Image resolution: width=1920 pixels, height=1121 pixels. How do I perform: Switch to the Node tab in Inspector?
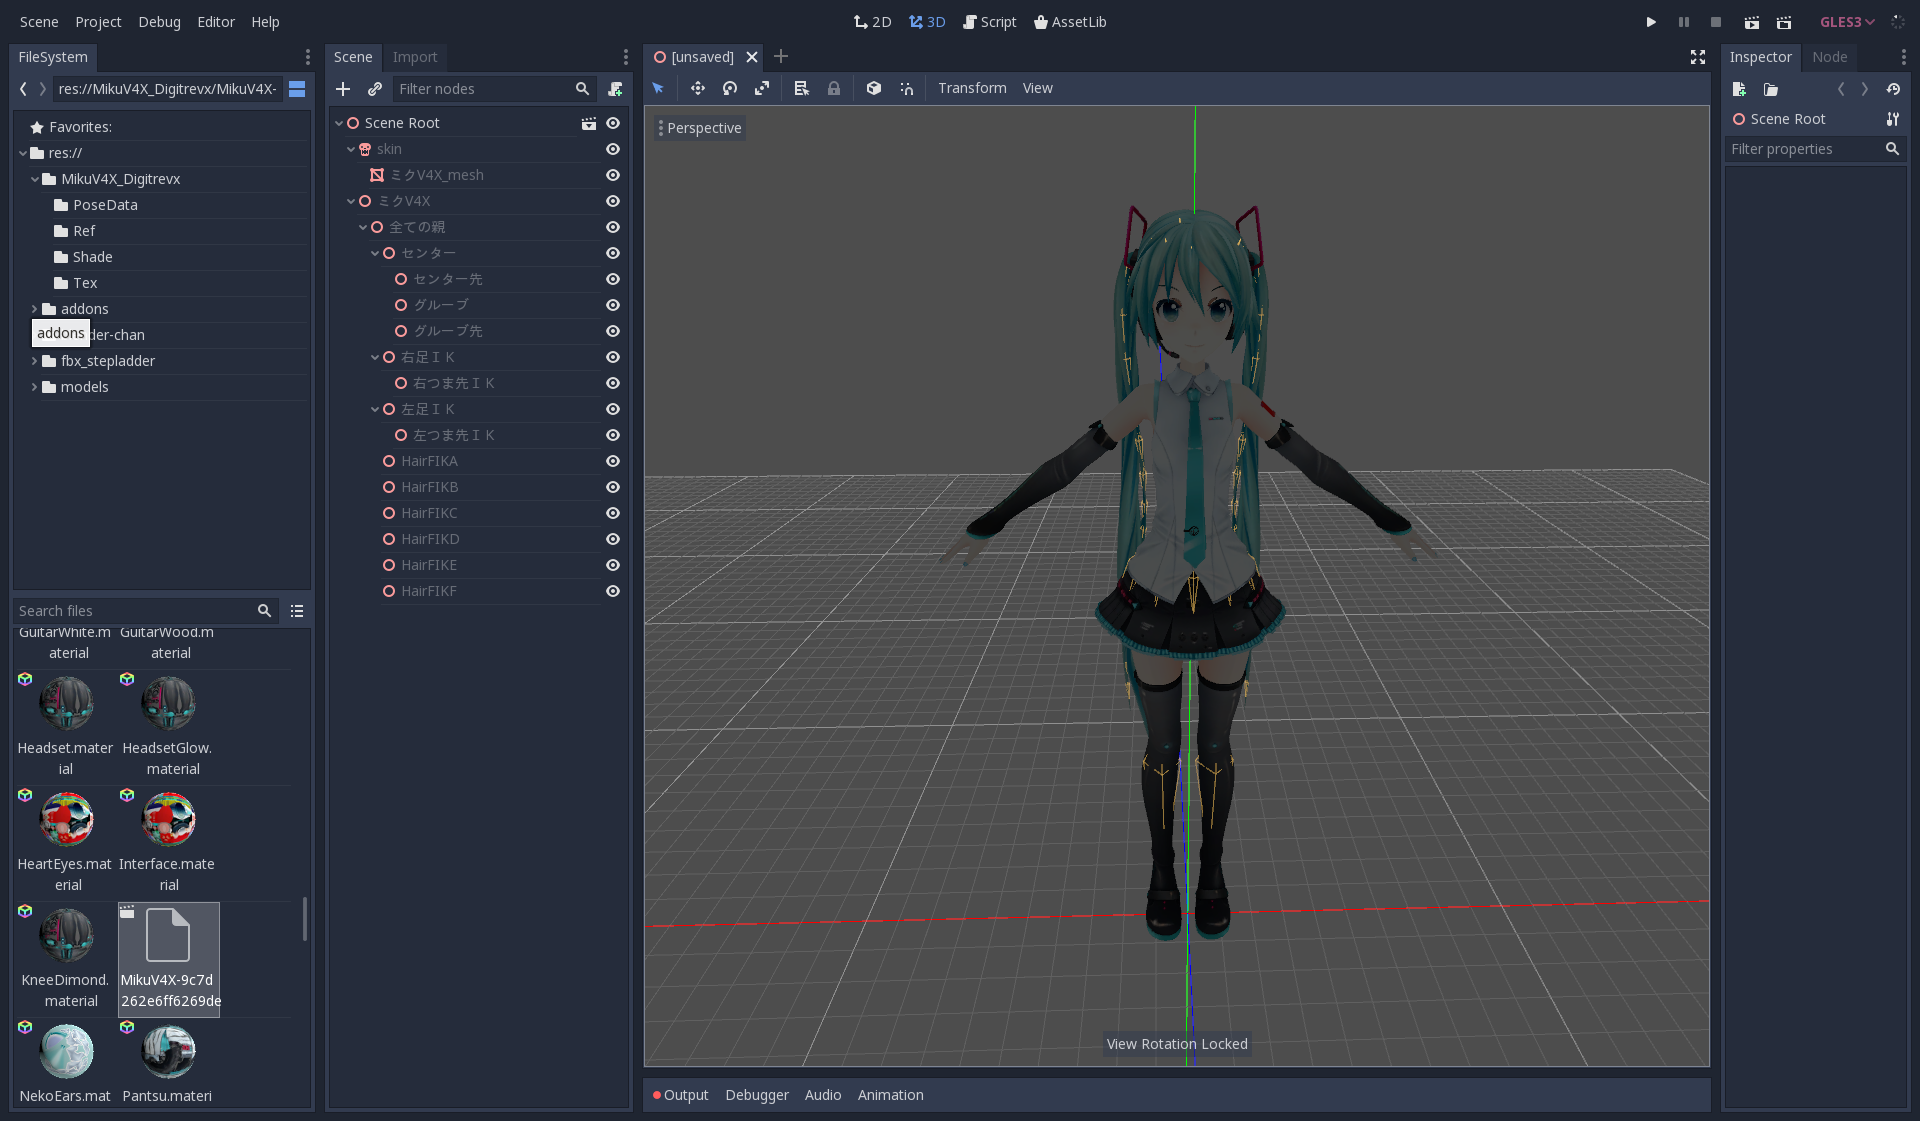(x=1829, y=57)
